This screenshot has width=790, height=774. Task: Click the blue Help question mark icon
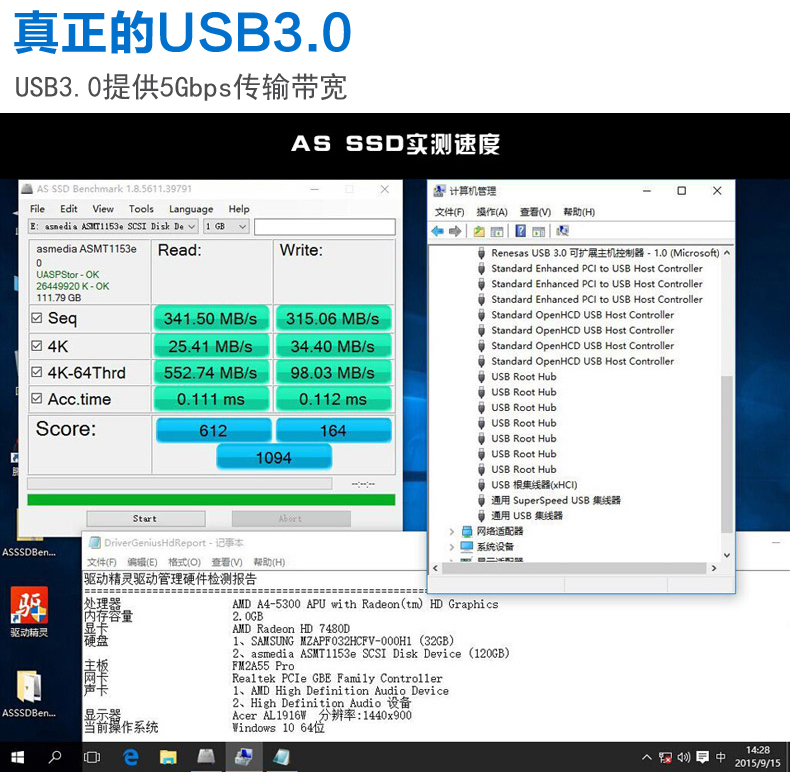coord(521,231)
